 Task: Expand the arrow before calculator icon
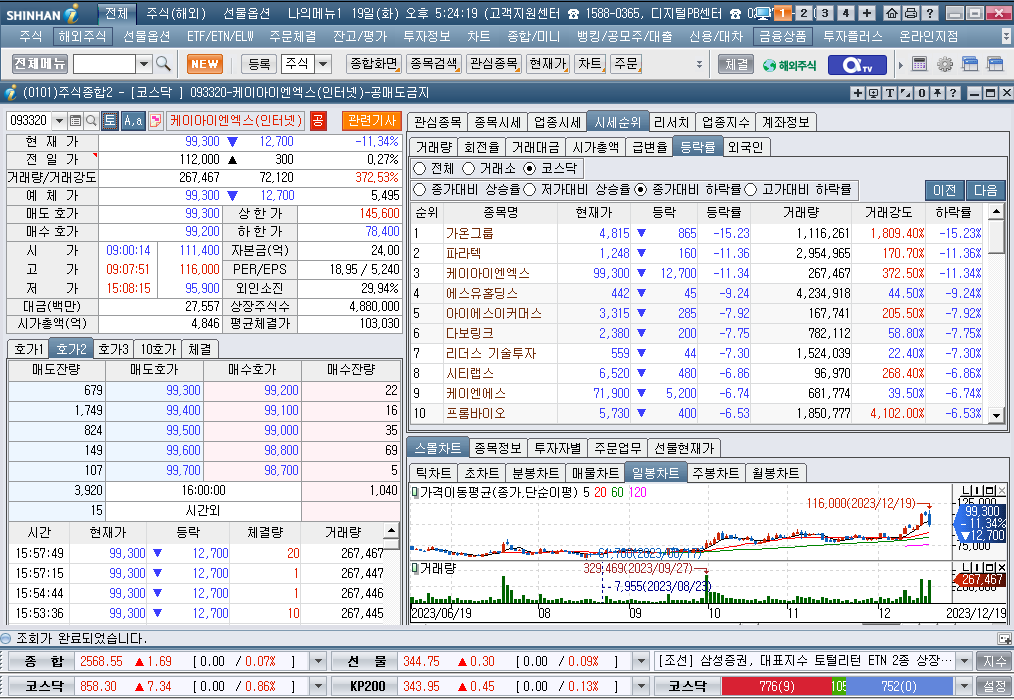tap(900, 65)
